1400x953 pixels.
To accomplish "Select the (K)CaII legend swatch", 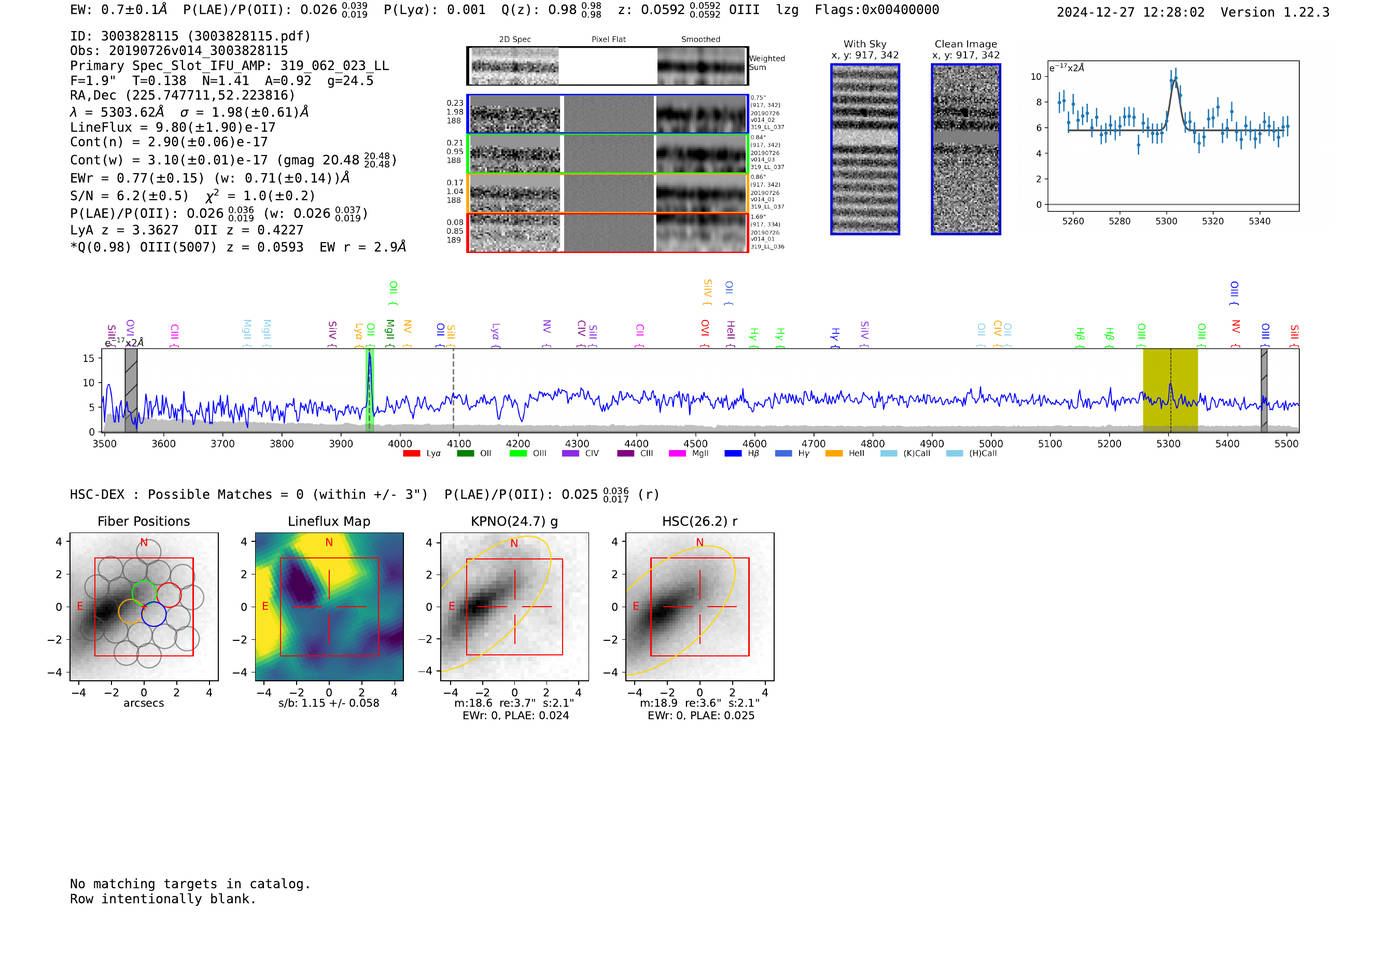I will [888, 454].
